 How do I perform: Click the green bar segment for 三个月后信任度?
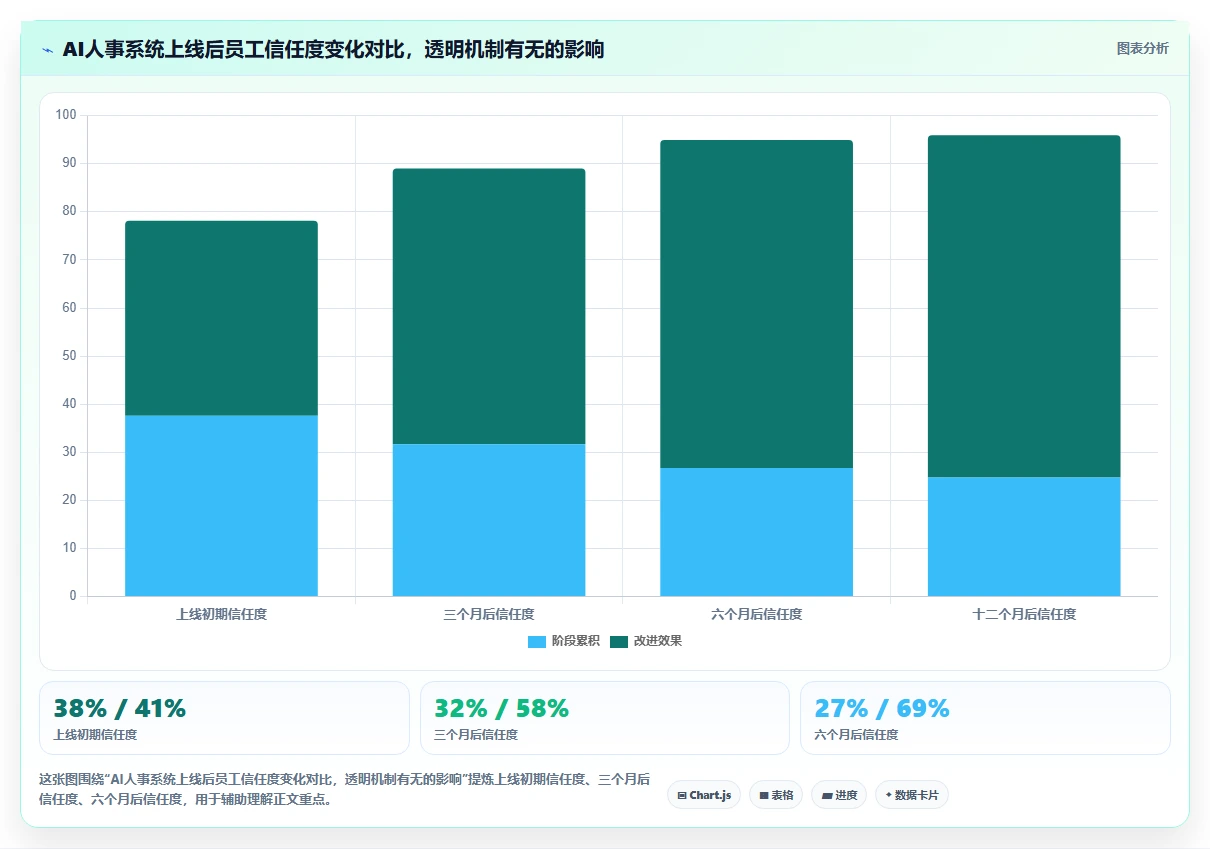click(x=489, y=306)
